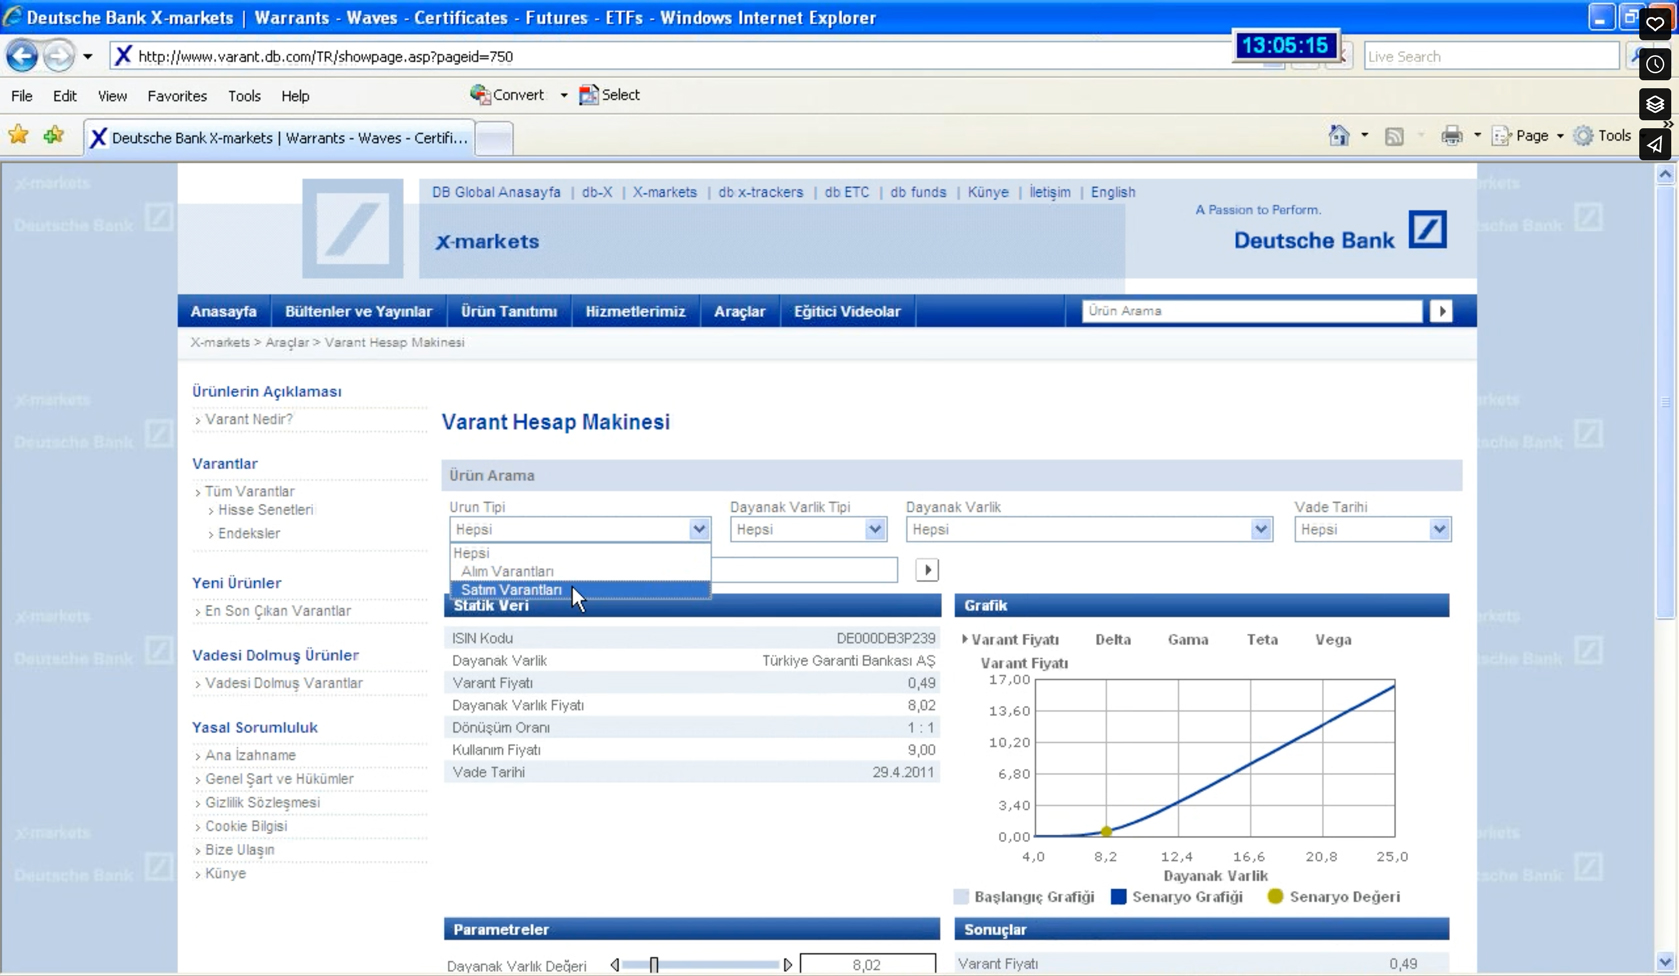The image size is (1679, 976).
Task: Click the Select toolbar button
Action: point(609,95)
